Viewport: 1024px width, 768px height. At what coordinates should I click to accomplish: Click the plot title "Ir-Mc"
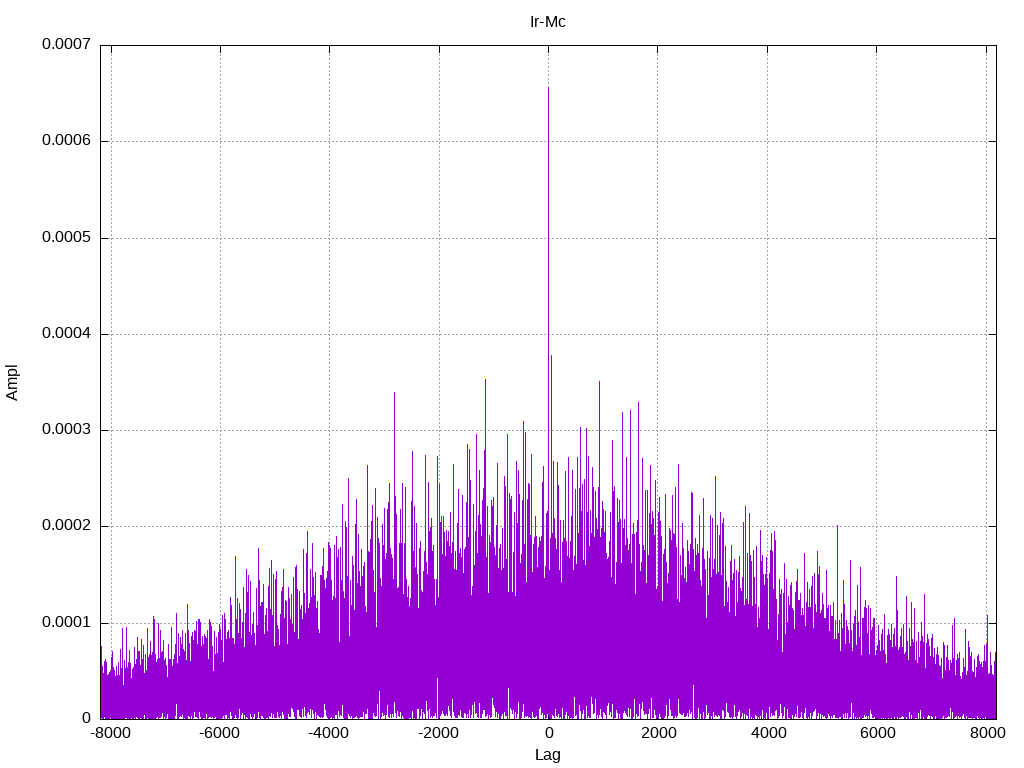(547, 22)
